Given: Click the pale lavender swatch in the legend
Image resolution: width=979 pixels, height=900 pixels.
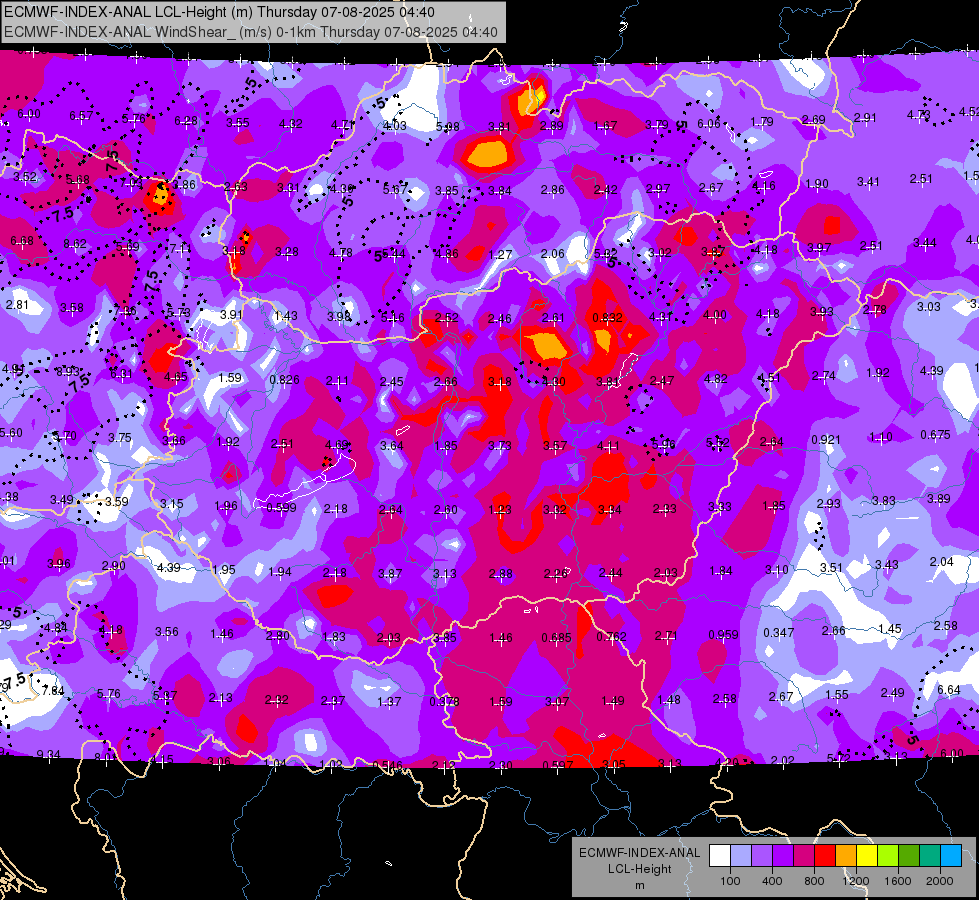Looking at the screenshot, I should coord(741,856).
